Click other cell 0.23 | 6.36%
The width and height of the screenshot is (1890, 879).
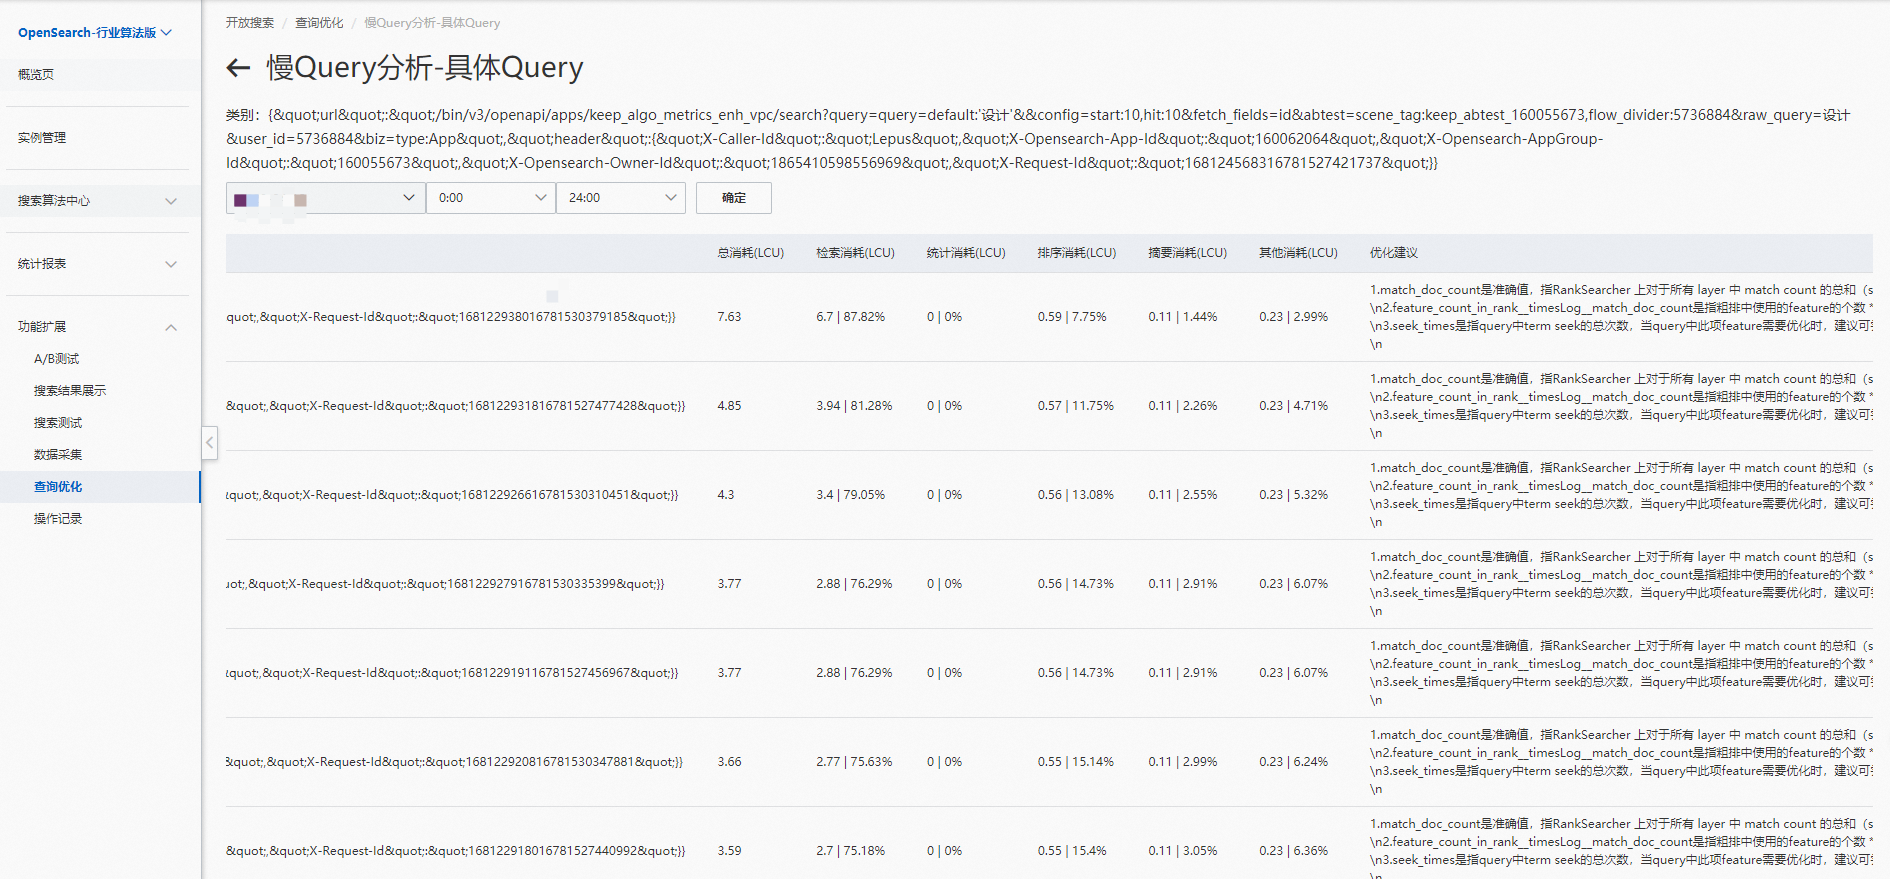click(x=1294, y=851)
